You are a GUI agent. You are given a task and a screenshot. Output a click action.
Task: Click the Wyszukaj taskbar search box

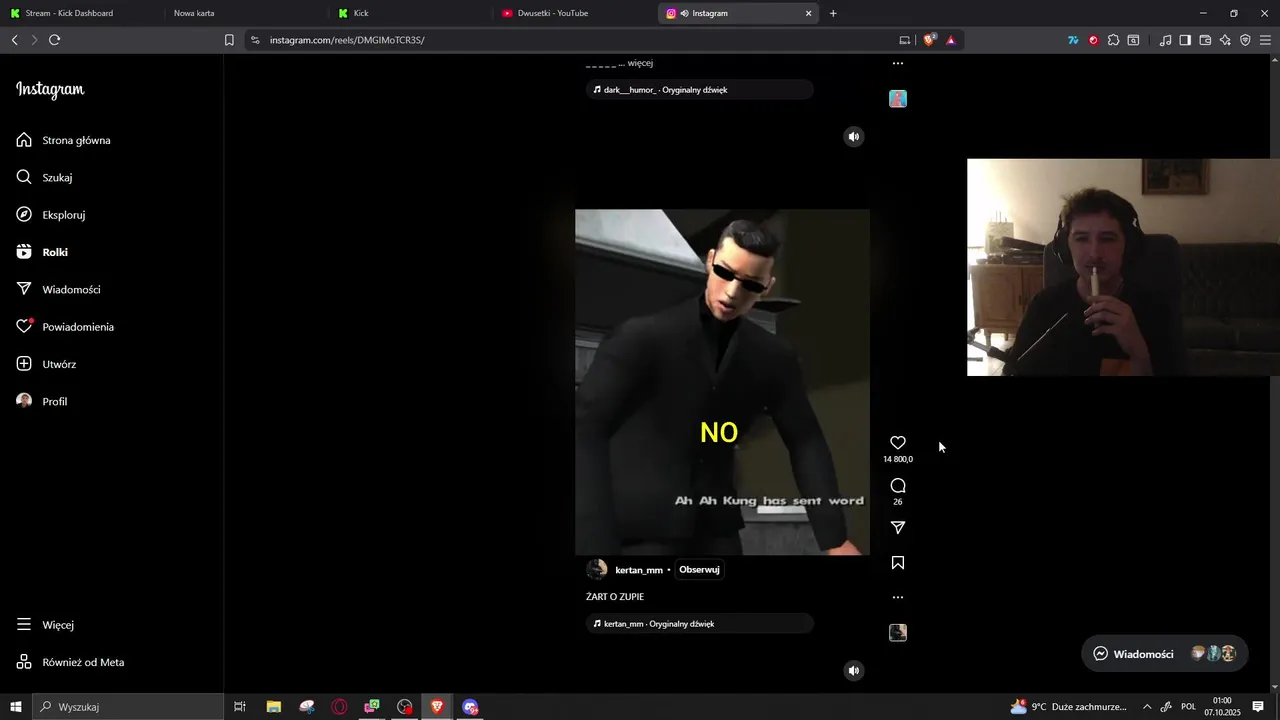click(127, 707)
